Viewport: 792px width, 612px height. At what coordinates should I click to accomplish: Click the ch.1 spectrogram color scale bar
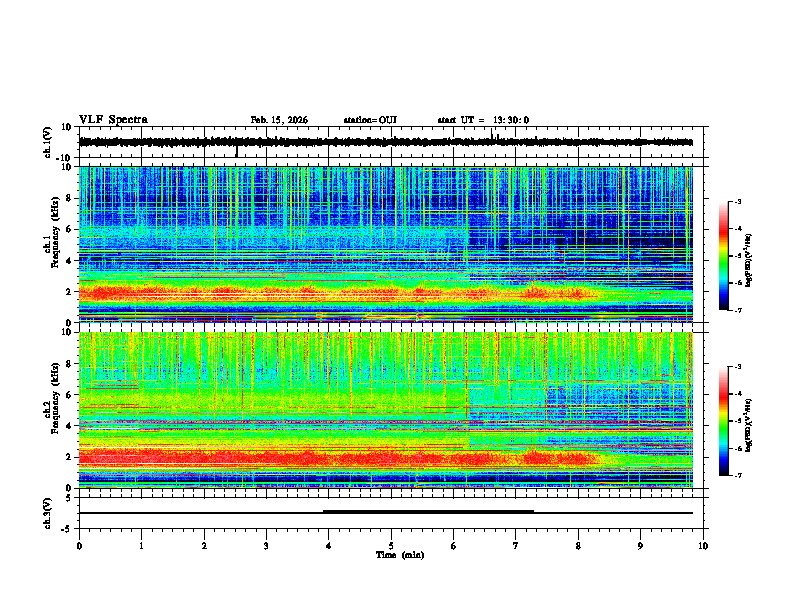(x=723, y=256)
